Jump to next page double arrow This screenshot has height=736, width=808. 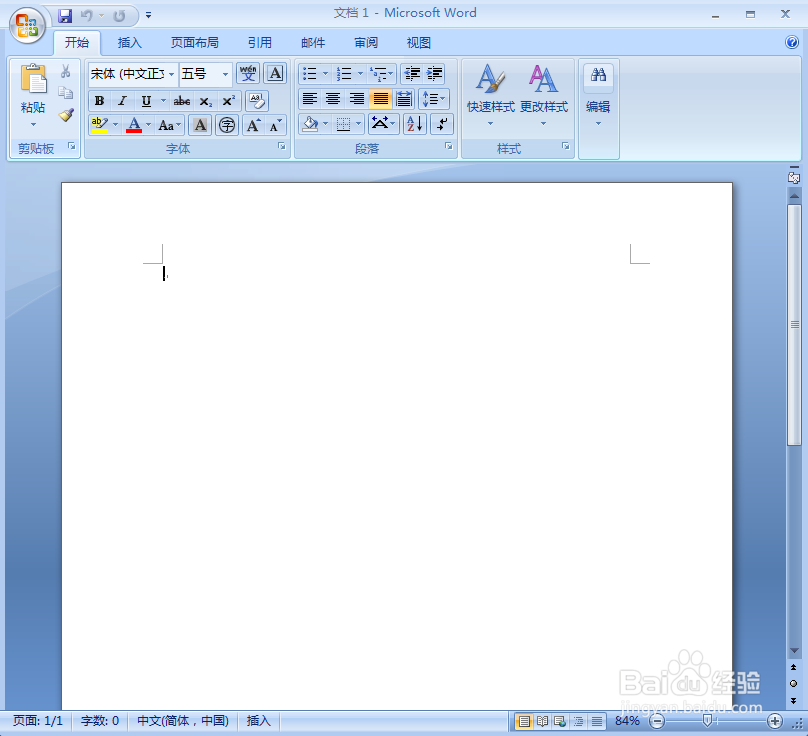point(794,700)
